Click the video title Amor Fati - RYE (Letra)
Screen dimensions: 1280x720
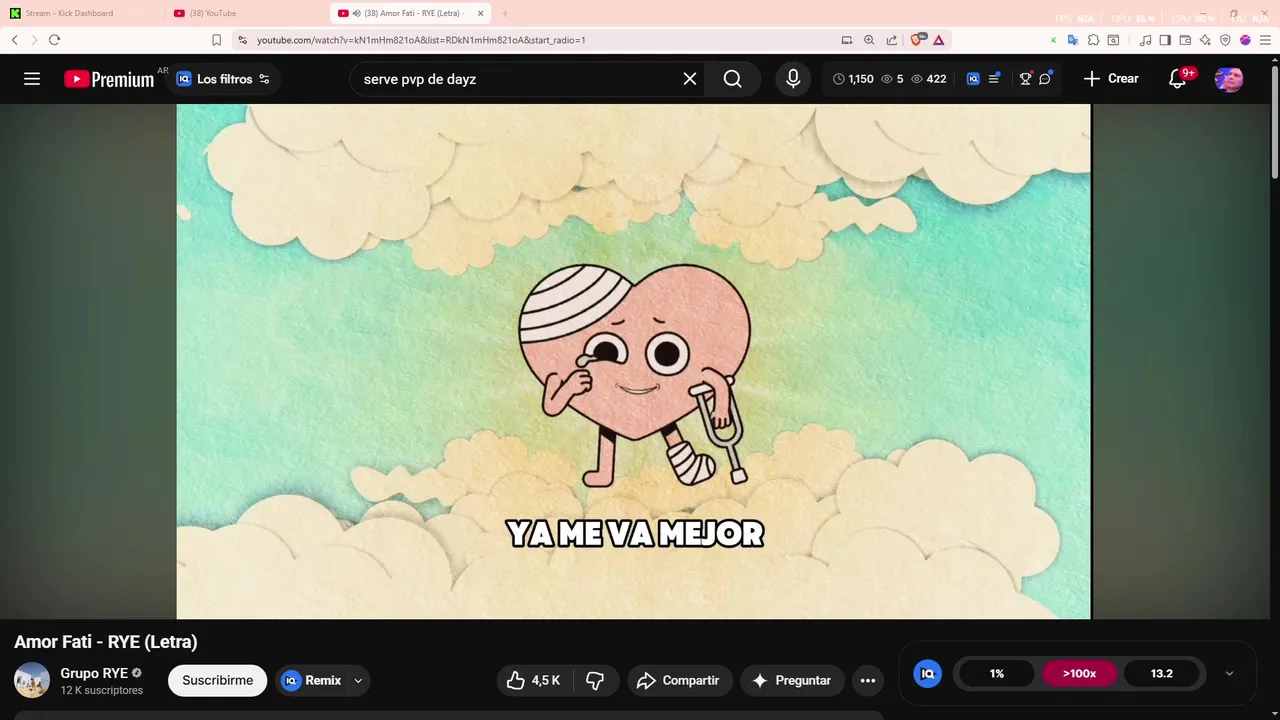[106, 642]
